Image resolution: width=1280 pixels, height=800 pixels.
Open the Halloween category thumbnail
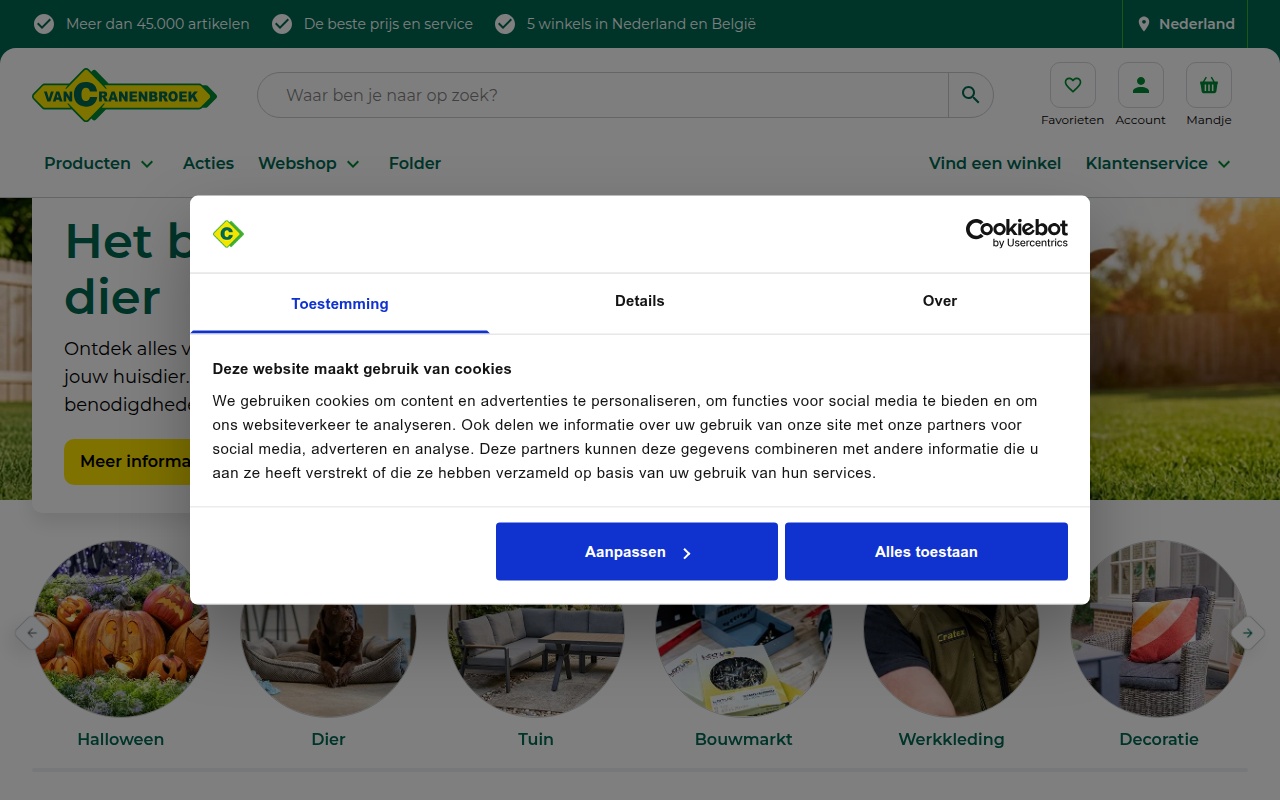121,629
